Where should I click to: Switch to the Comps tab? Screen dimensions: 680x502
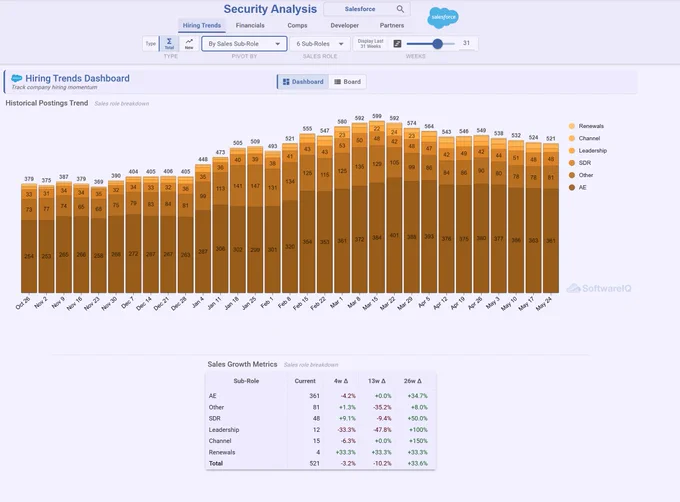(x=297, y=25)
